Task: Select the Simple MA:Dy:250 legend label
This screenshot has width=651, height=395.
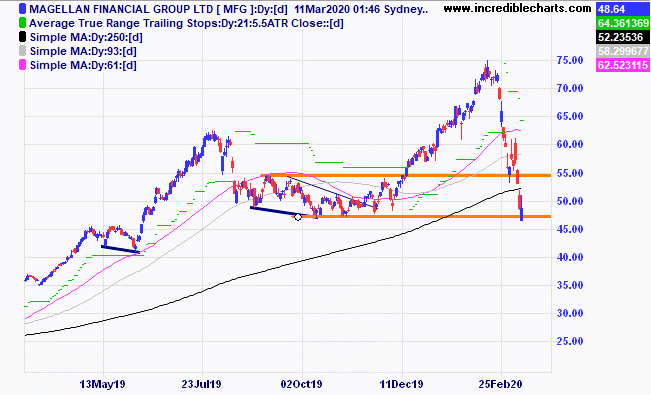Action: click(86, 37)
